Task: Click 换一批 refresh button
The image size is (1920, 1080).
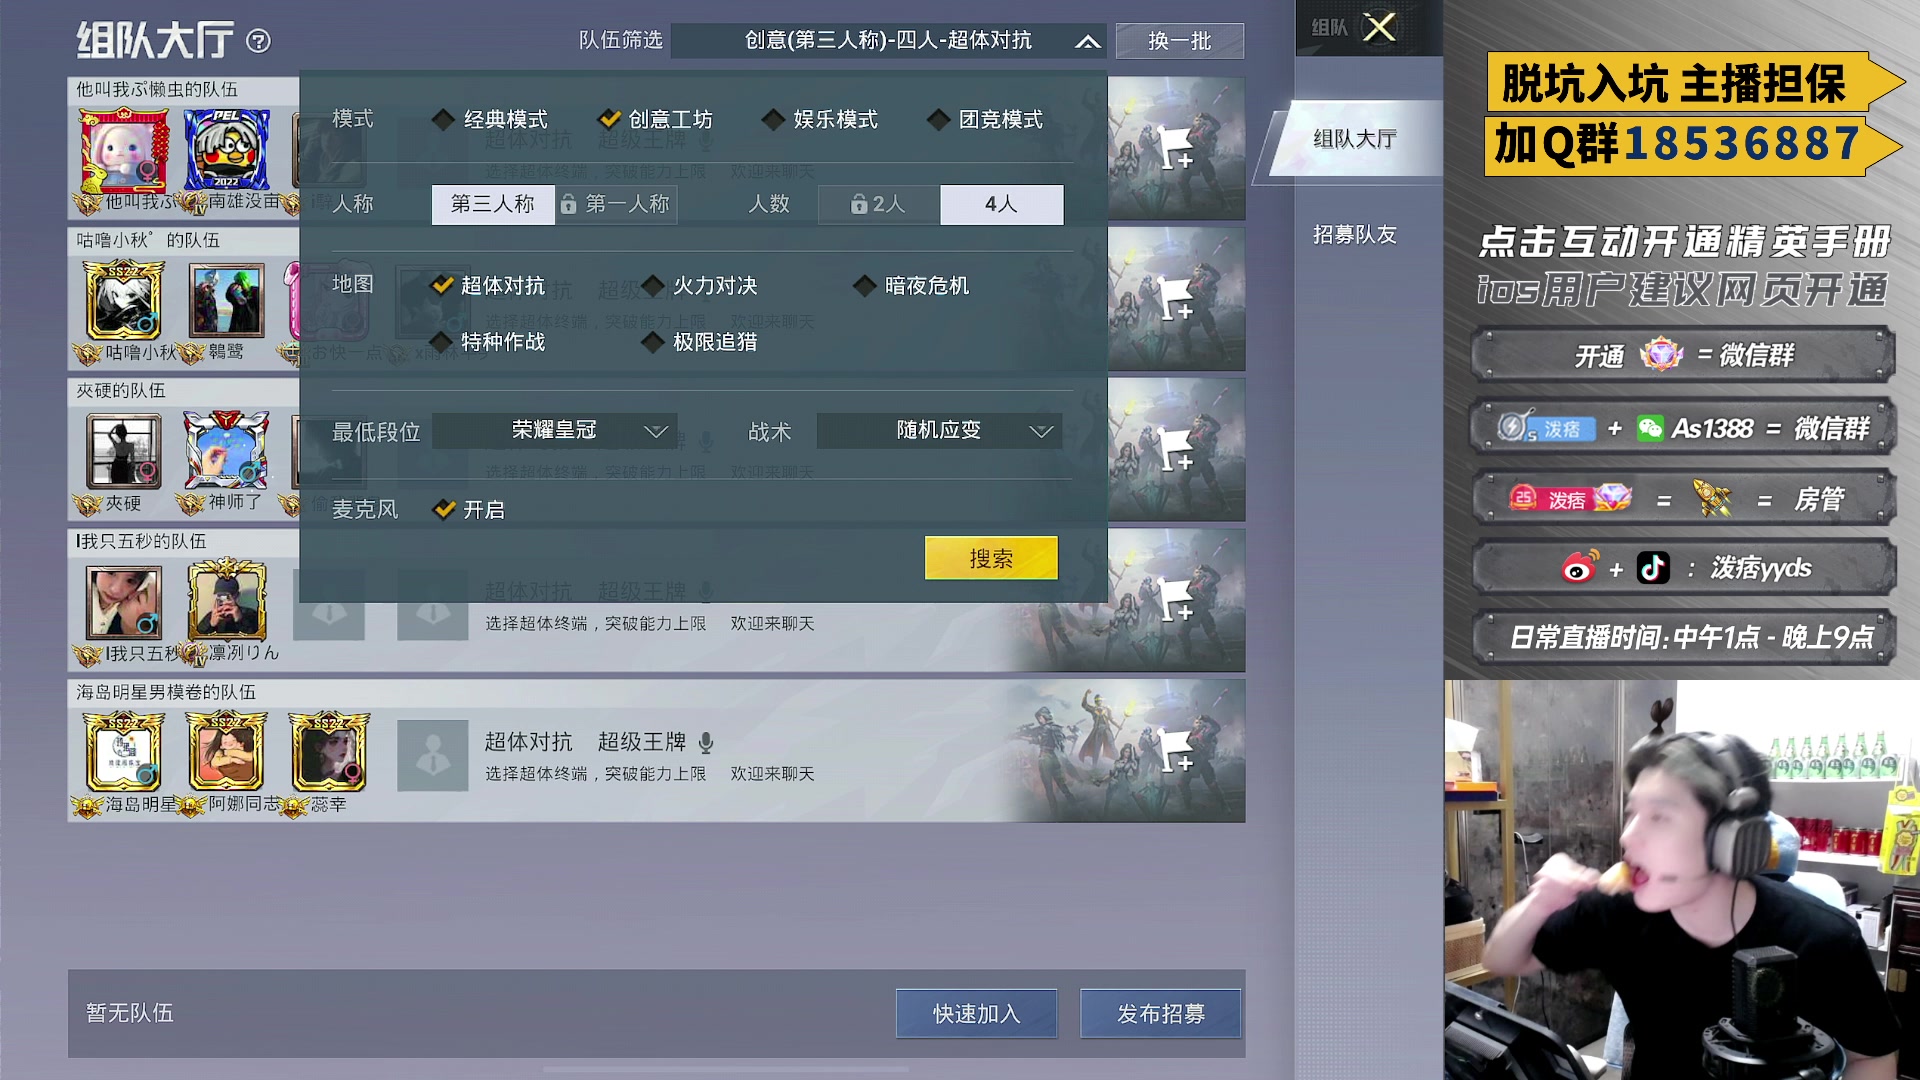Action: (1180, 41)
